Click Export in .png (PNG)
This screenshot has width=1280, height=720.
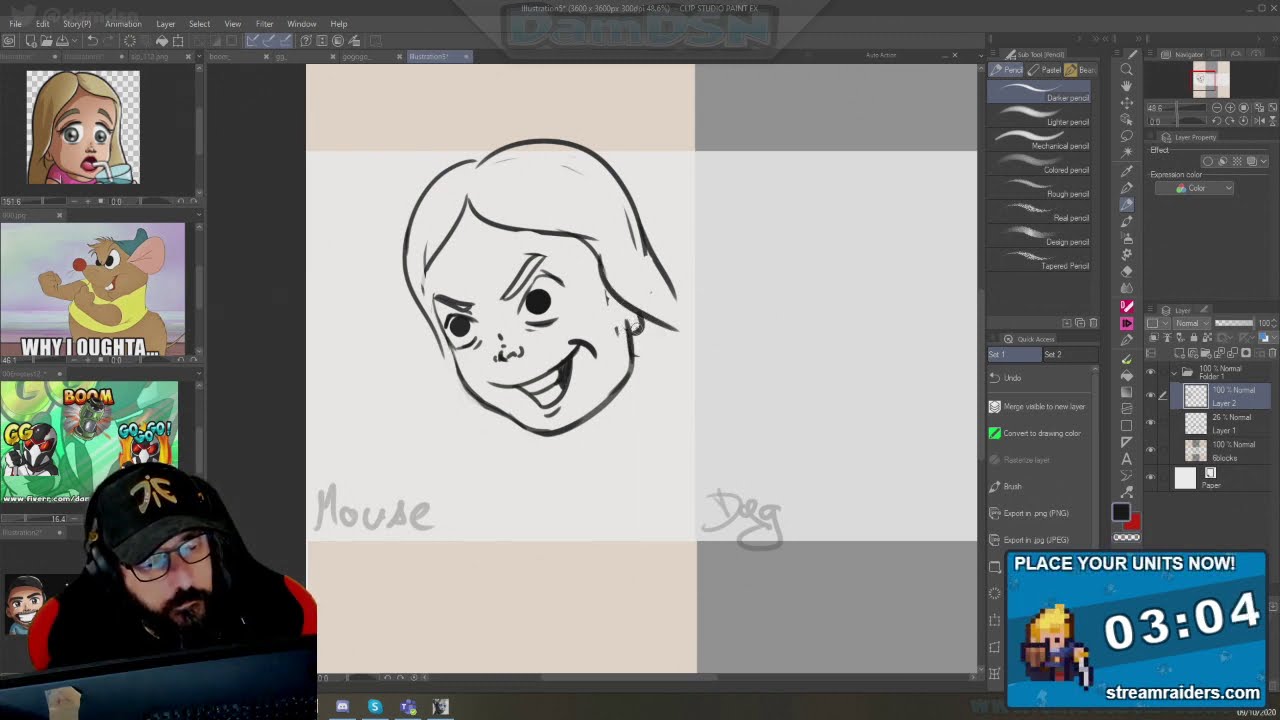coord(1041,513)
